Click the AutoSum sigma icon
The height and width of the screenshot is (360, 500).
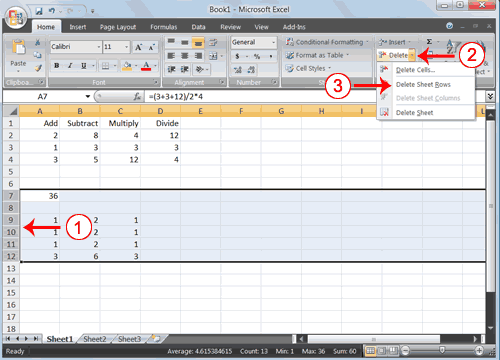429,42
